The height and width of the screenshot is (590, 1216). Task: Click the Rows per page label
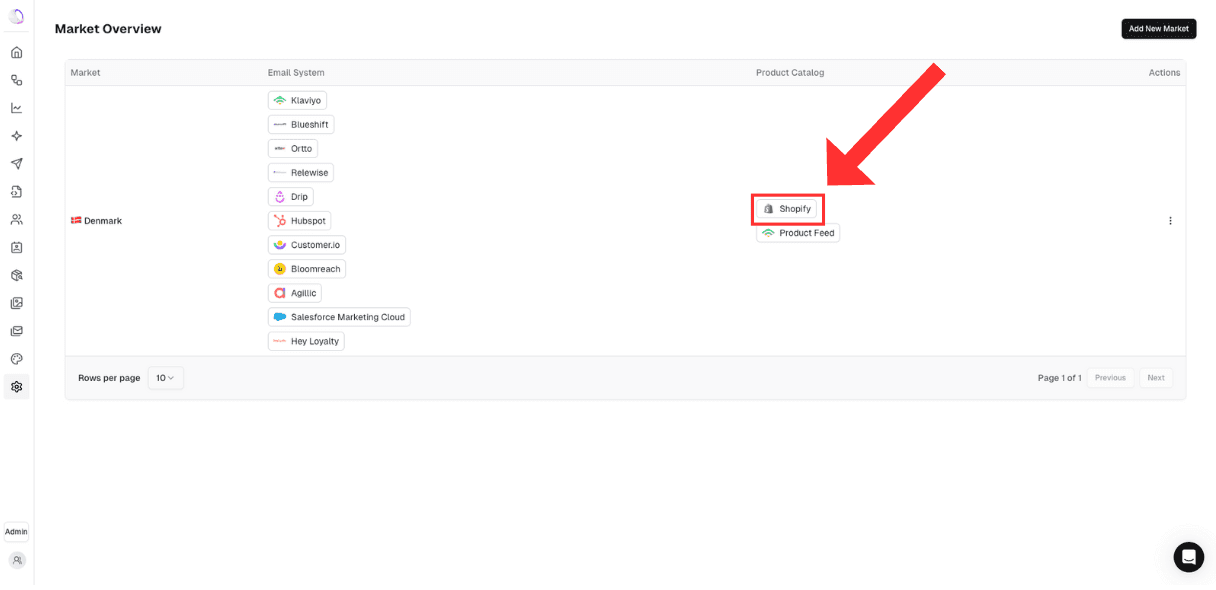click(x=109, y=378)
